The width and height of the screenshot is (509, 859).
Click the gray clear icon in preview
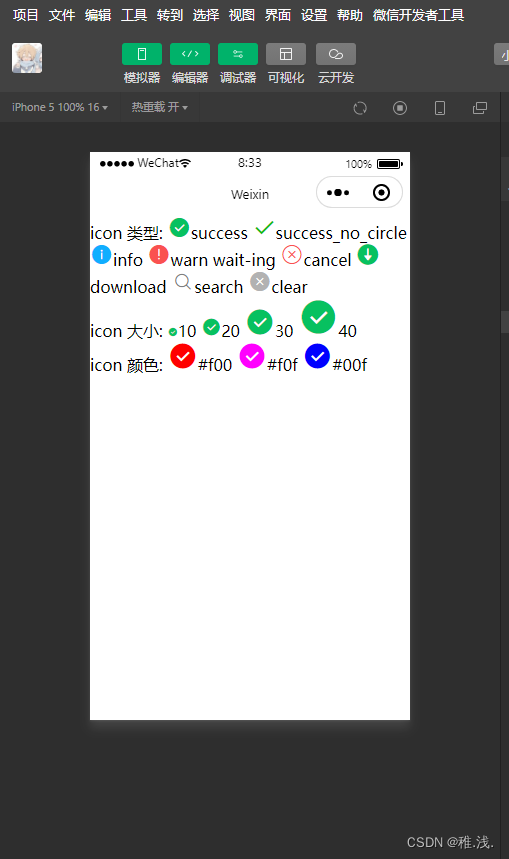coord(260,282)
